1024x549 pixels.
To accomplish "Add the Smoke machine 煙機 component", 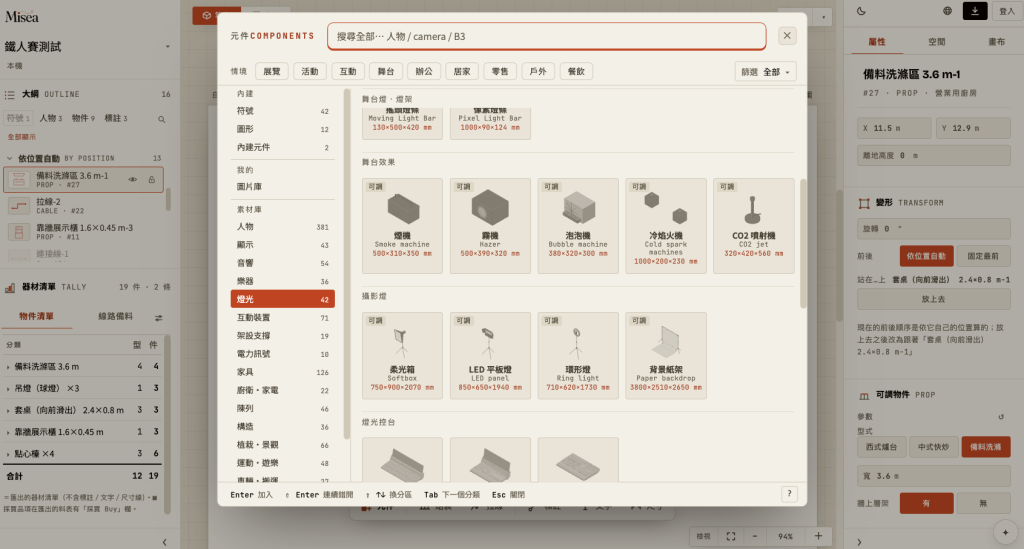I will pyautogui.click(x=402, y=225).
